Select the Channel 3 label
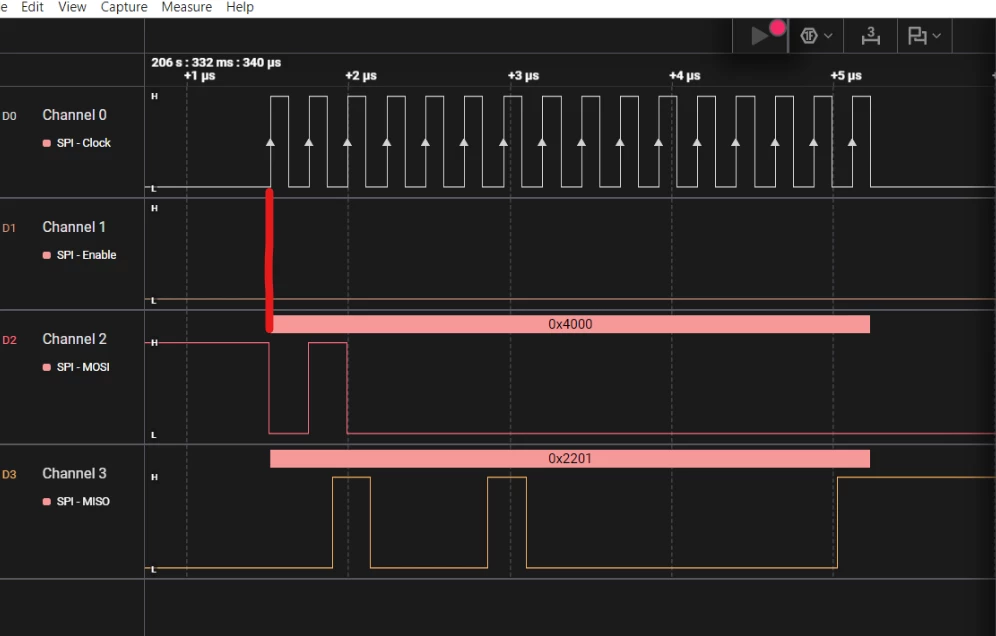Screen dimensions: 996x636 [74, 473]
